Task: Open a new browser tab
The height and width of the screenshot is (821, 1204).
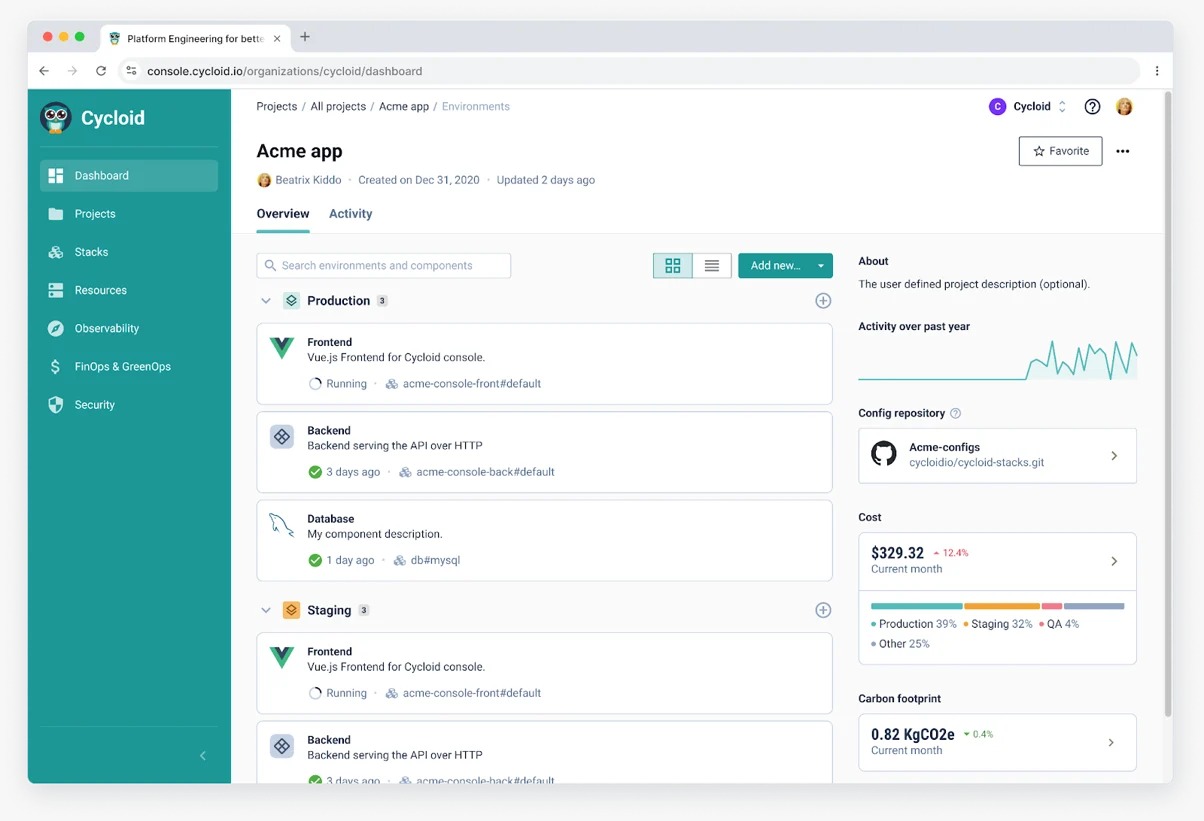Action: point(305,37)
